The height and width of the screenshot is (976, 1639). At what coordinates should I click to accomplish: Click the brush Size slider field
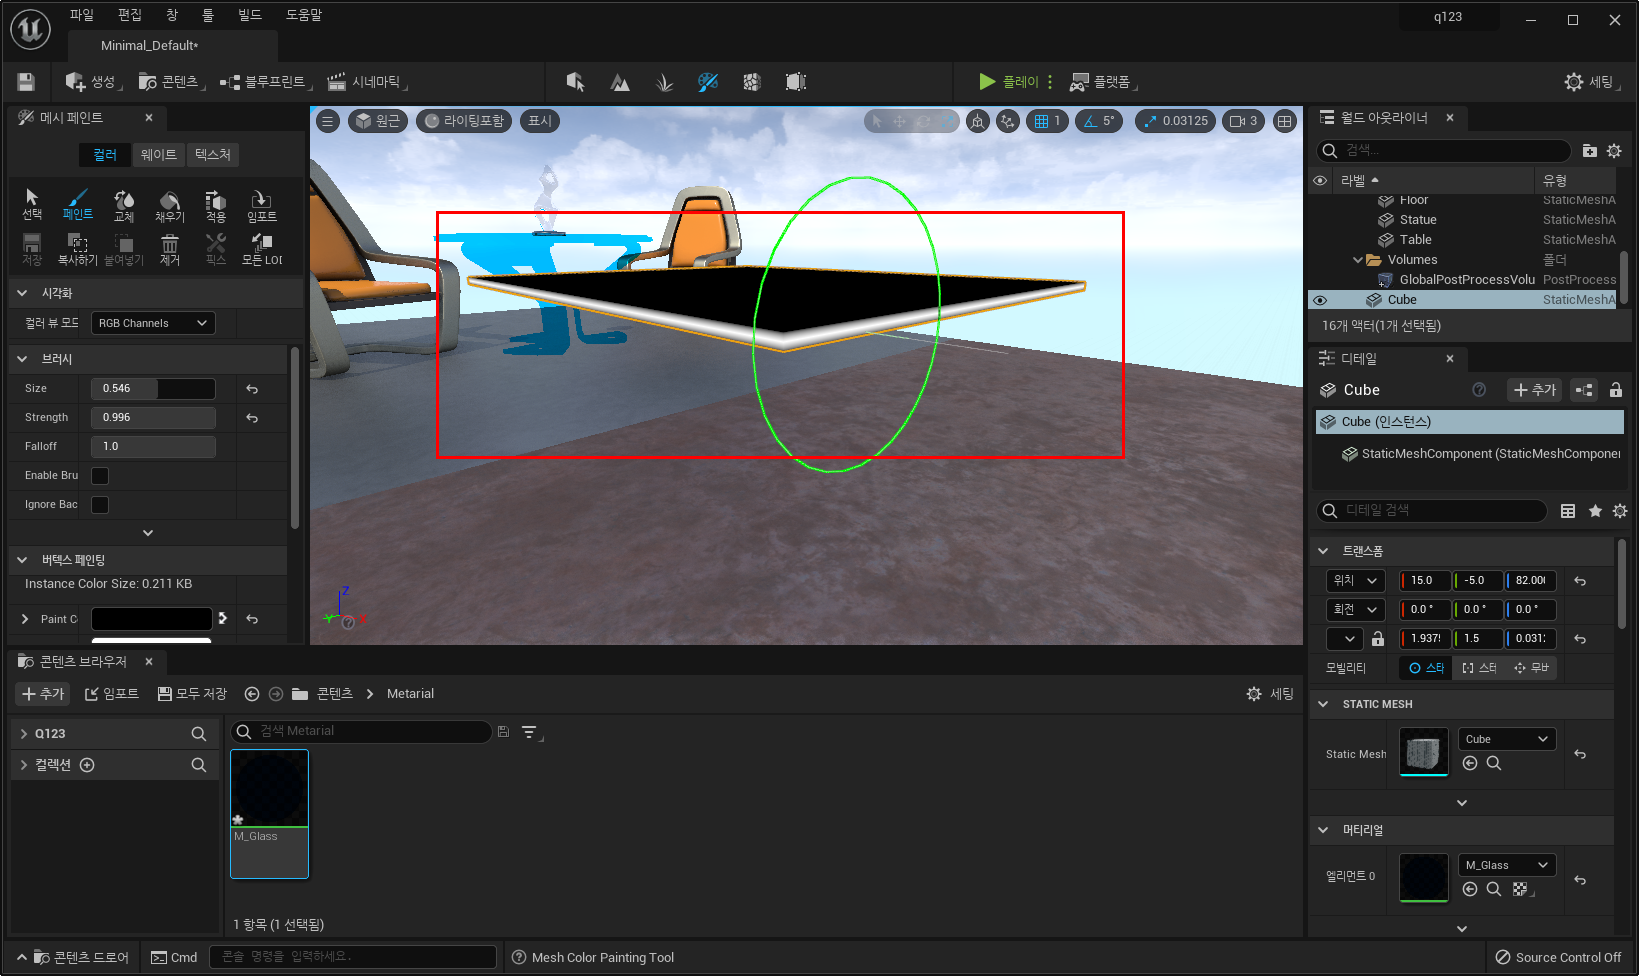tap(153, 389)
